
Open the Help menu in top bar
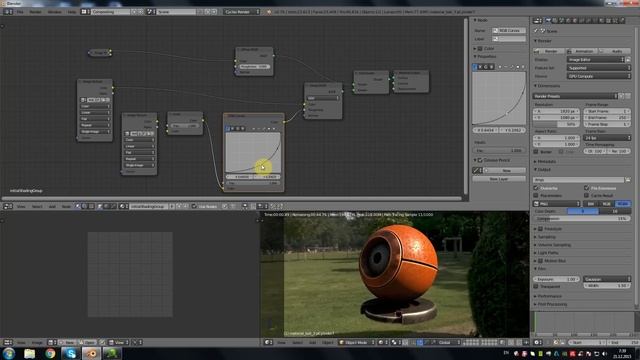[72, 12]
